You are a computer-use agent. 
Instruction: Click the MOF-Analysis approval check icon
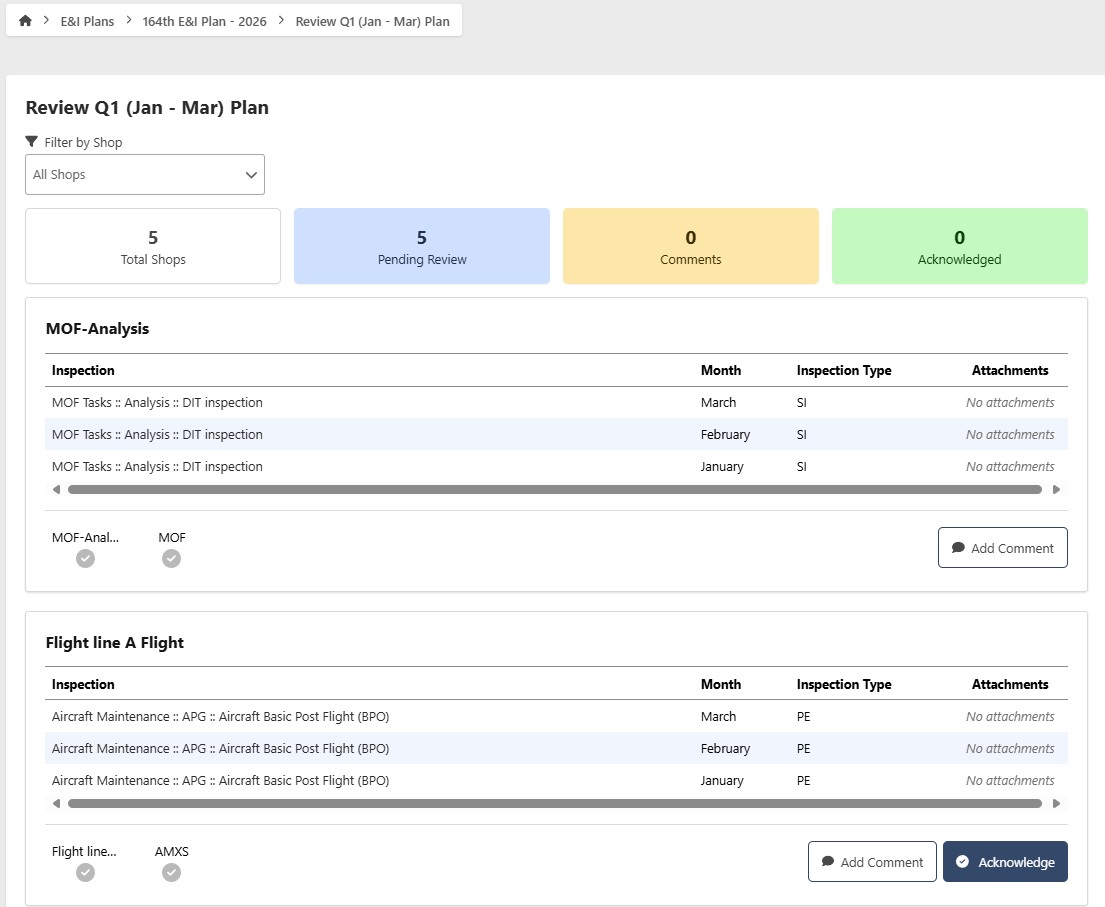click(86, 559)
